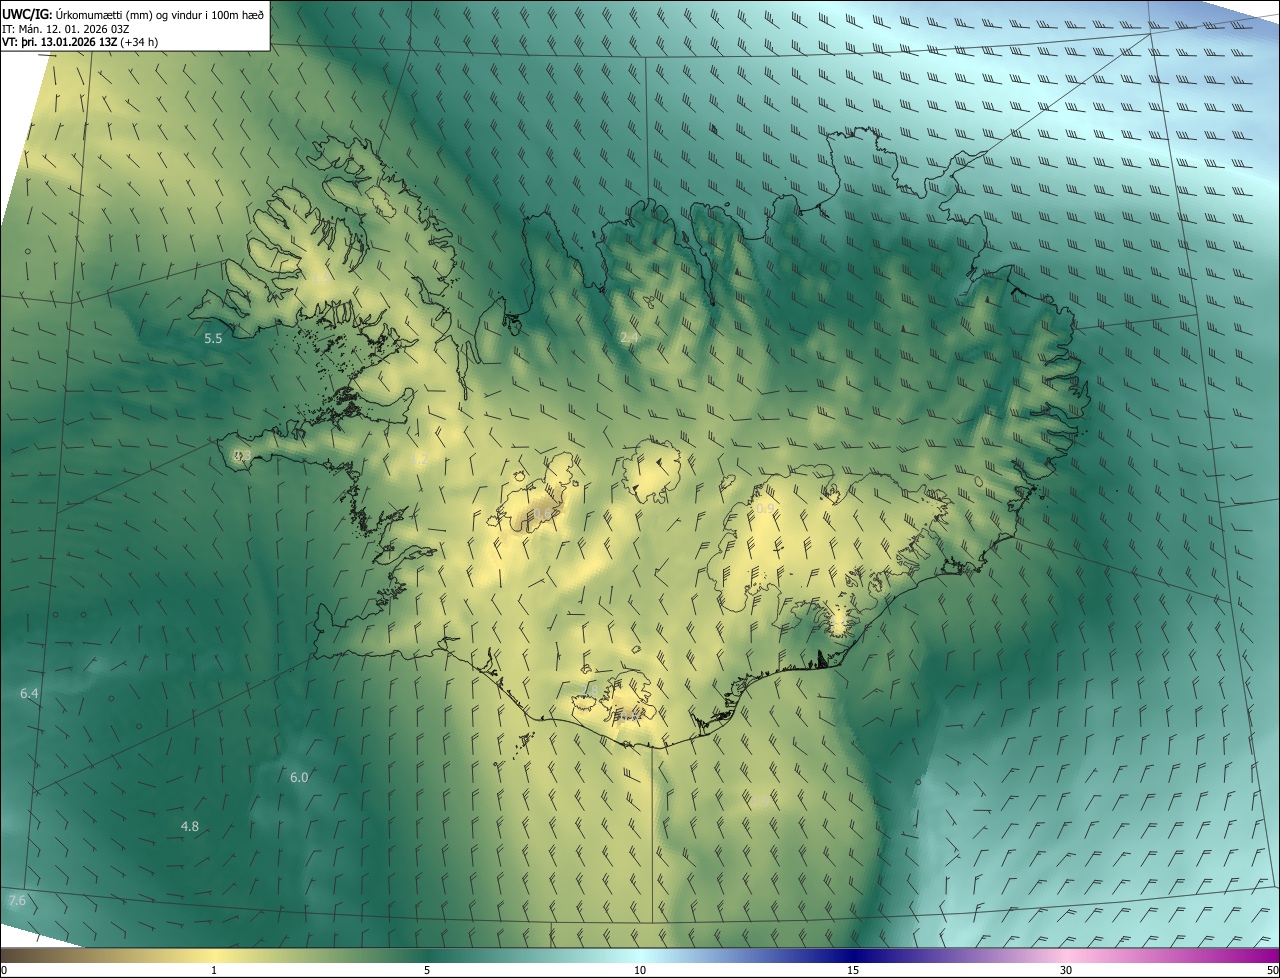Screen dimensions: 1280x978
Task: Click the '6.0' value southwest of Iceland
Action: (299, 777)
